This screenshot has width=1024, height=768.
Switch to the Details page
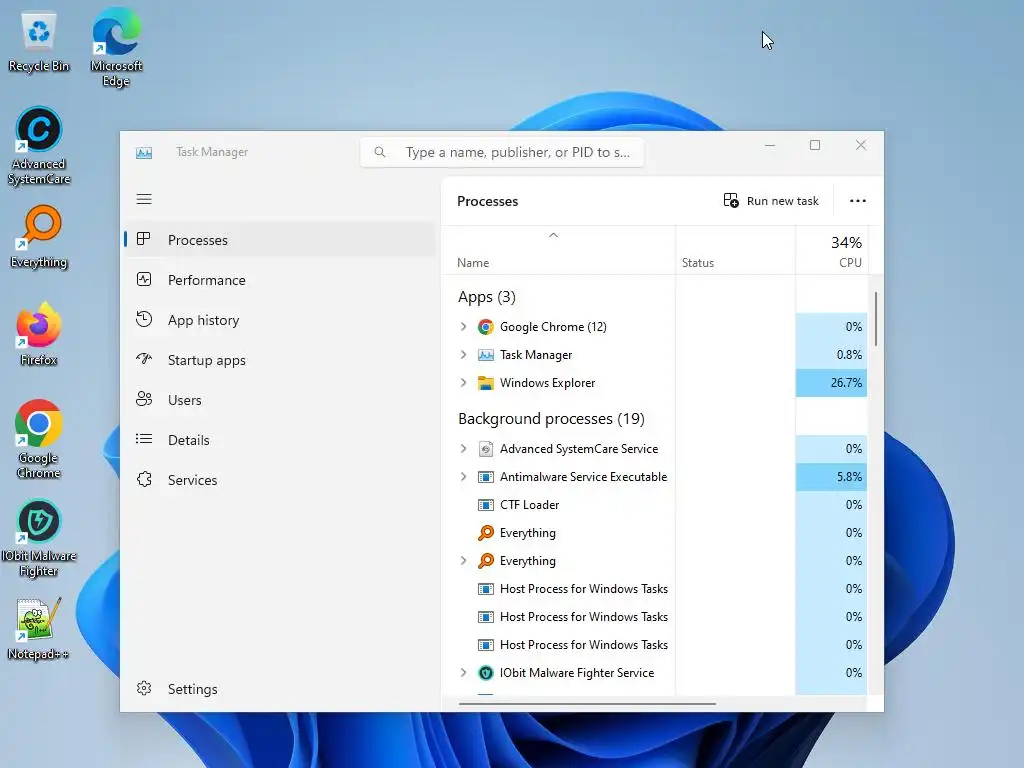(x=280, y=440)
